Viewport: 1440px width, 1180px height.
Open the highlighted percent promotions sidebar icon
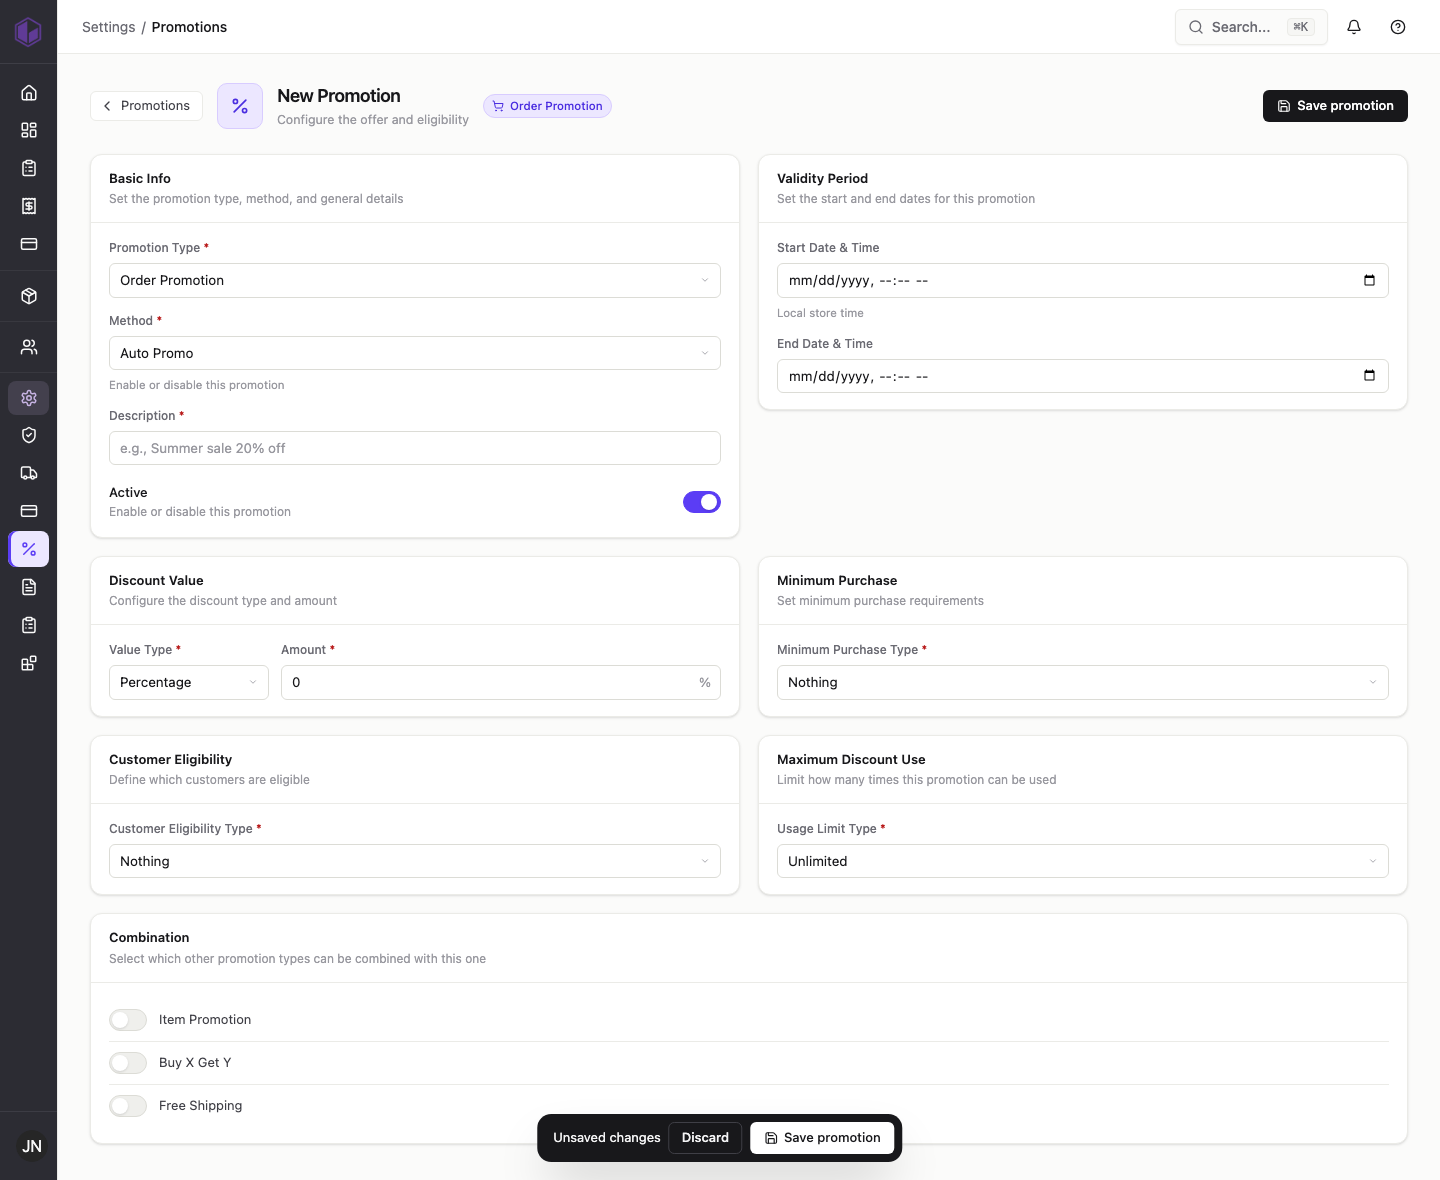[29, 549]
